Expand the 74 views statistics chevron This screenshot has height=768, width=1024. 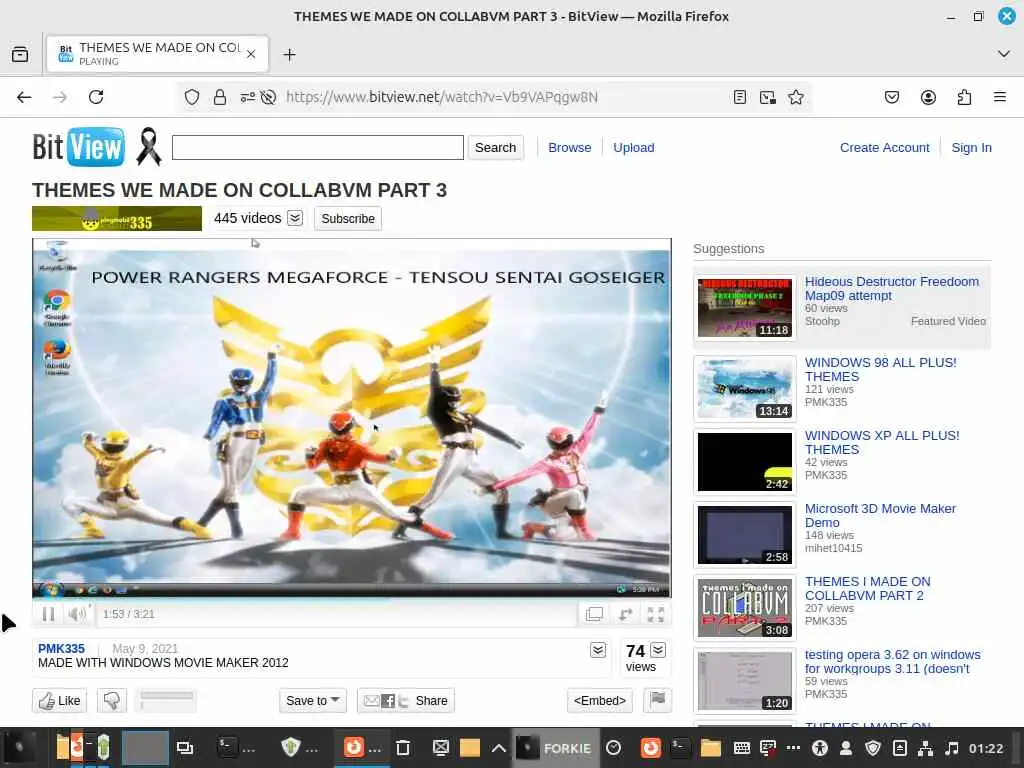(x=658, y=650)
